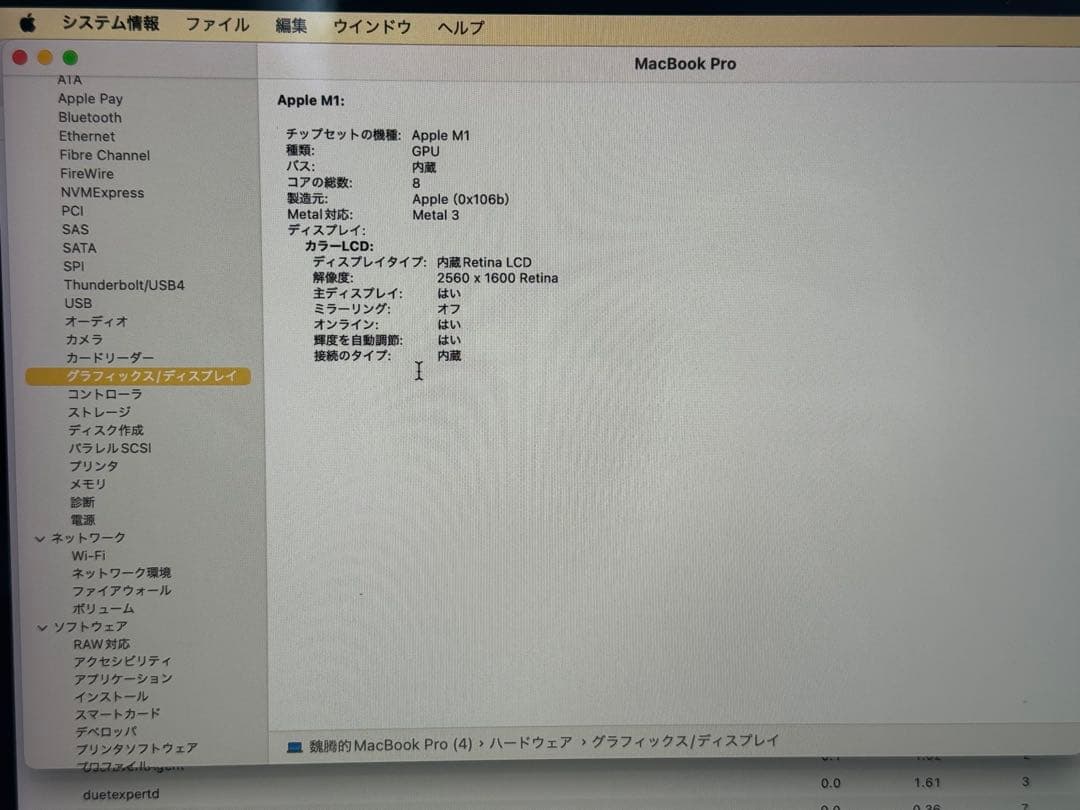Click the Metal 3 value
Viewport: 1080px width, 810px height.
pyautogui.click(x=435, y=215)
